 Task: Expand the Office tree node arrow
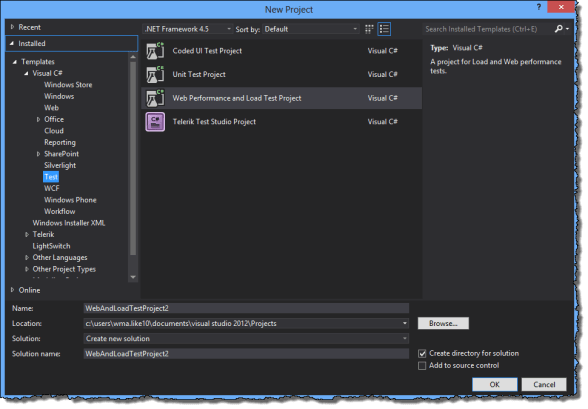(38, 119)
